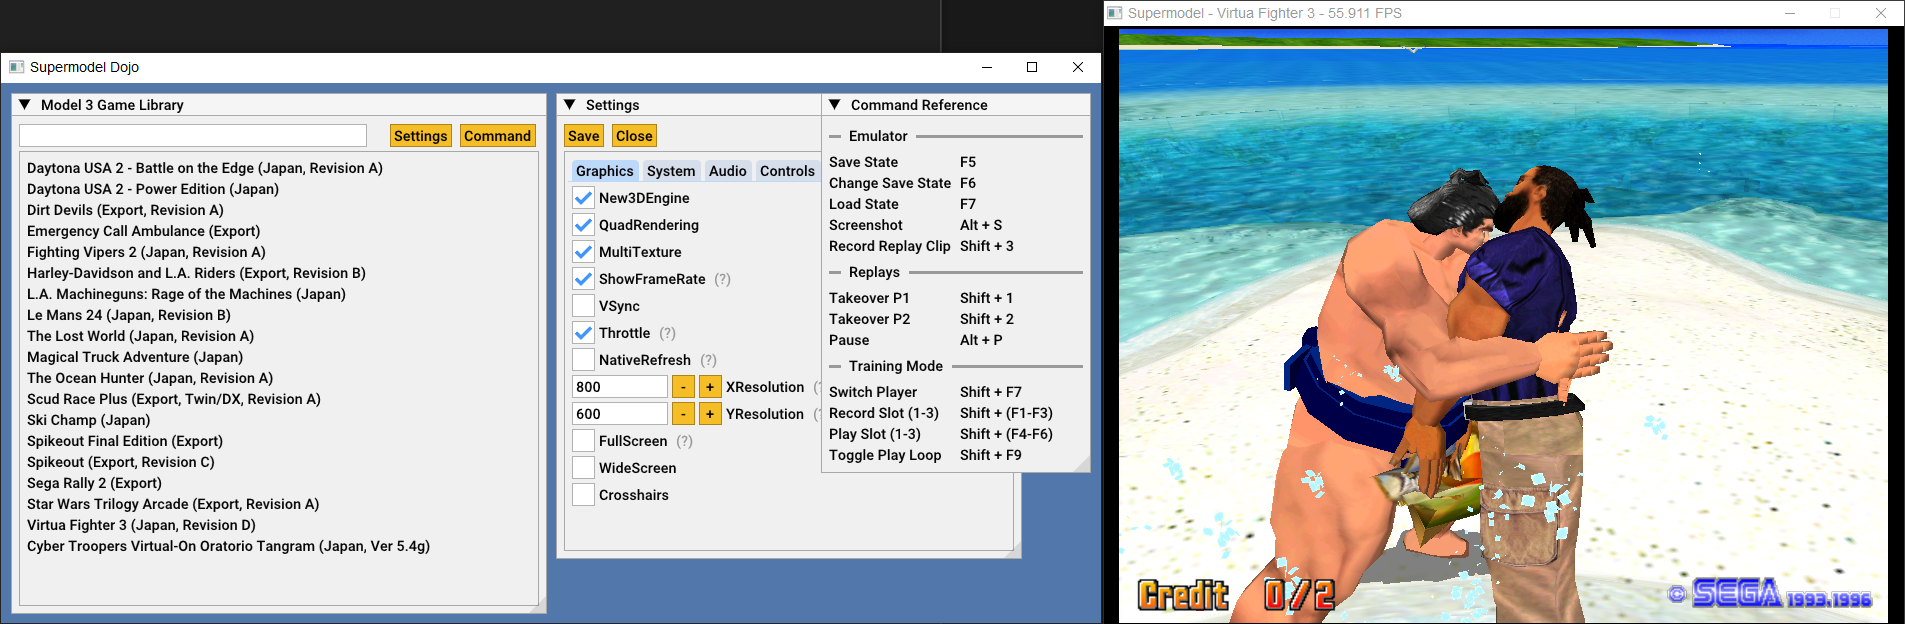The image size is (1905, 624).
Task: Select Spikeout (Export, Revision C)
Action: 121,462
